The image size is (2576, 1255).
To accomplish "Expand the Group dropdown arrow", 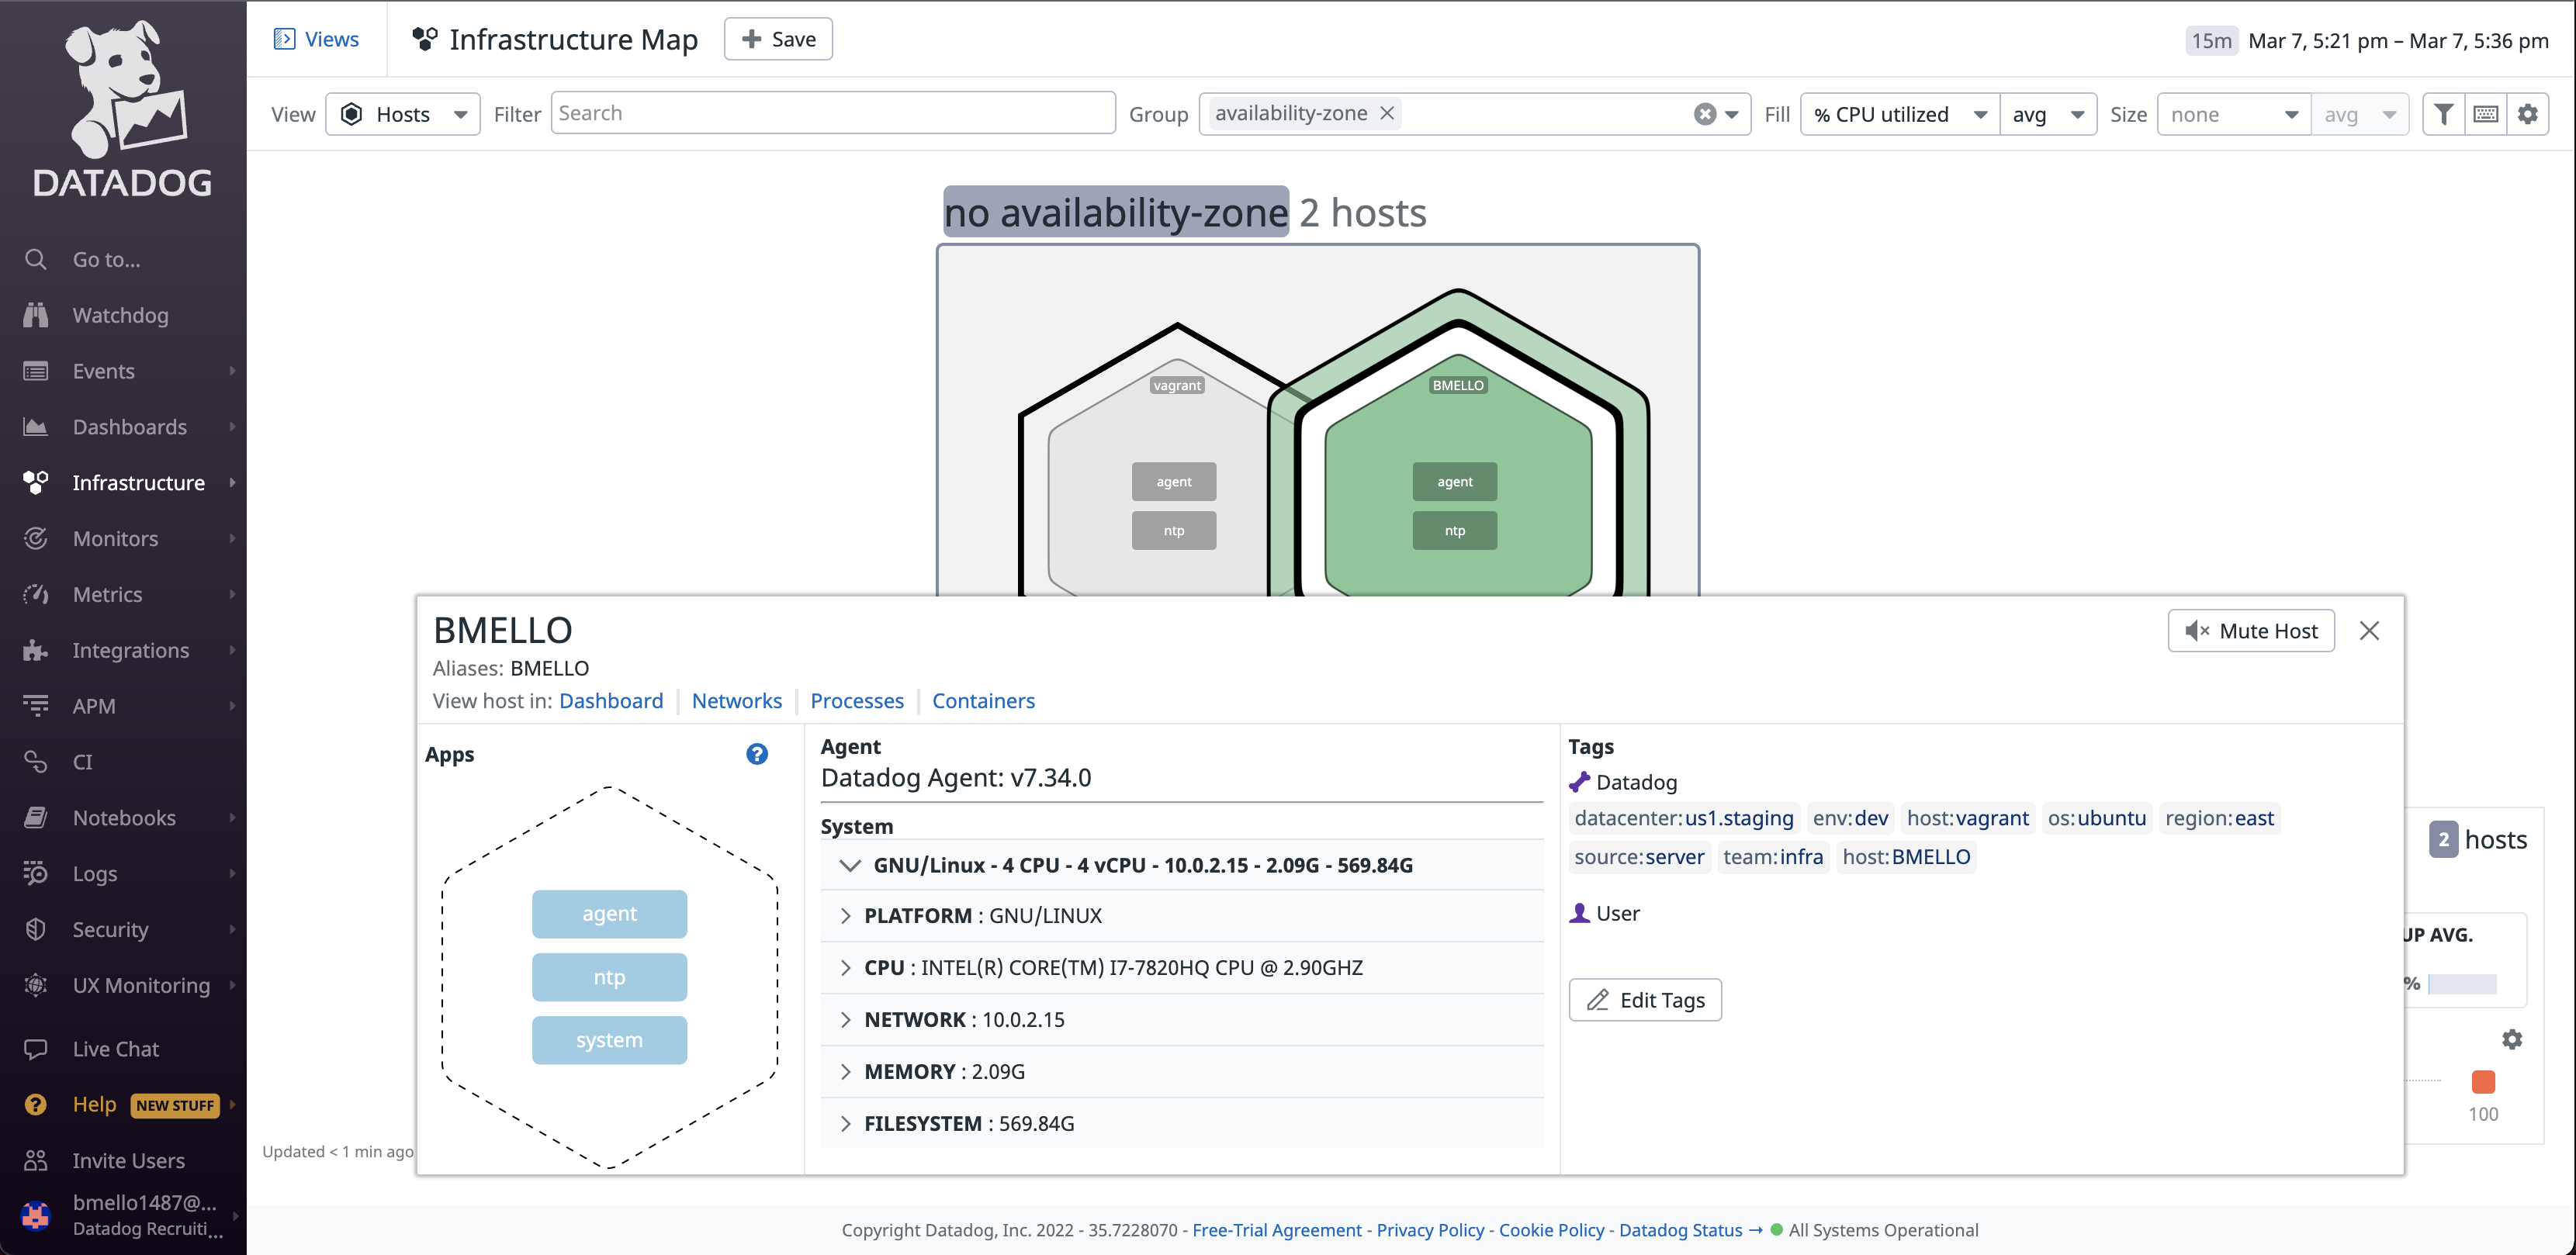I will [x=1732, y=114].
